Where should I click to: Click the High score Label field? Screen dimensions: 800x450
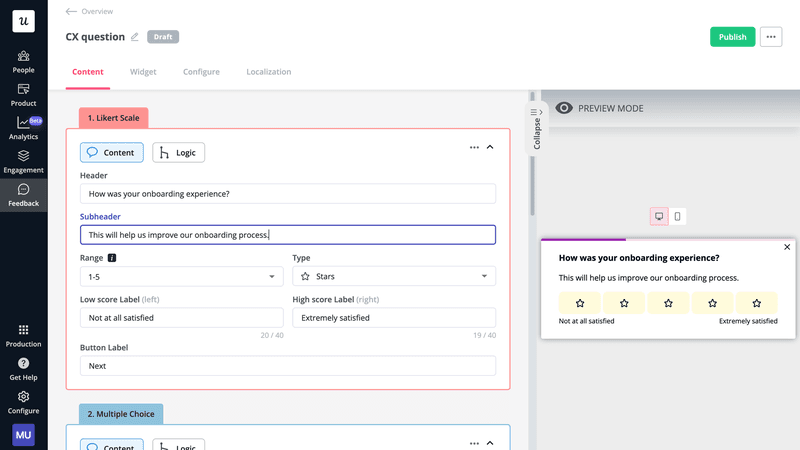tap(394, 318)
